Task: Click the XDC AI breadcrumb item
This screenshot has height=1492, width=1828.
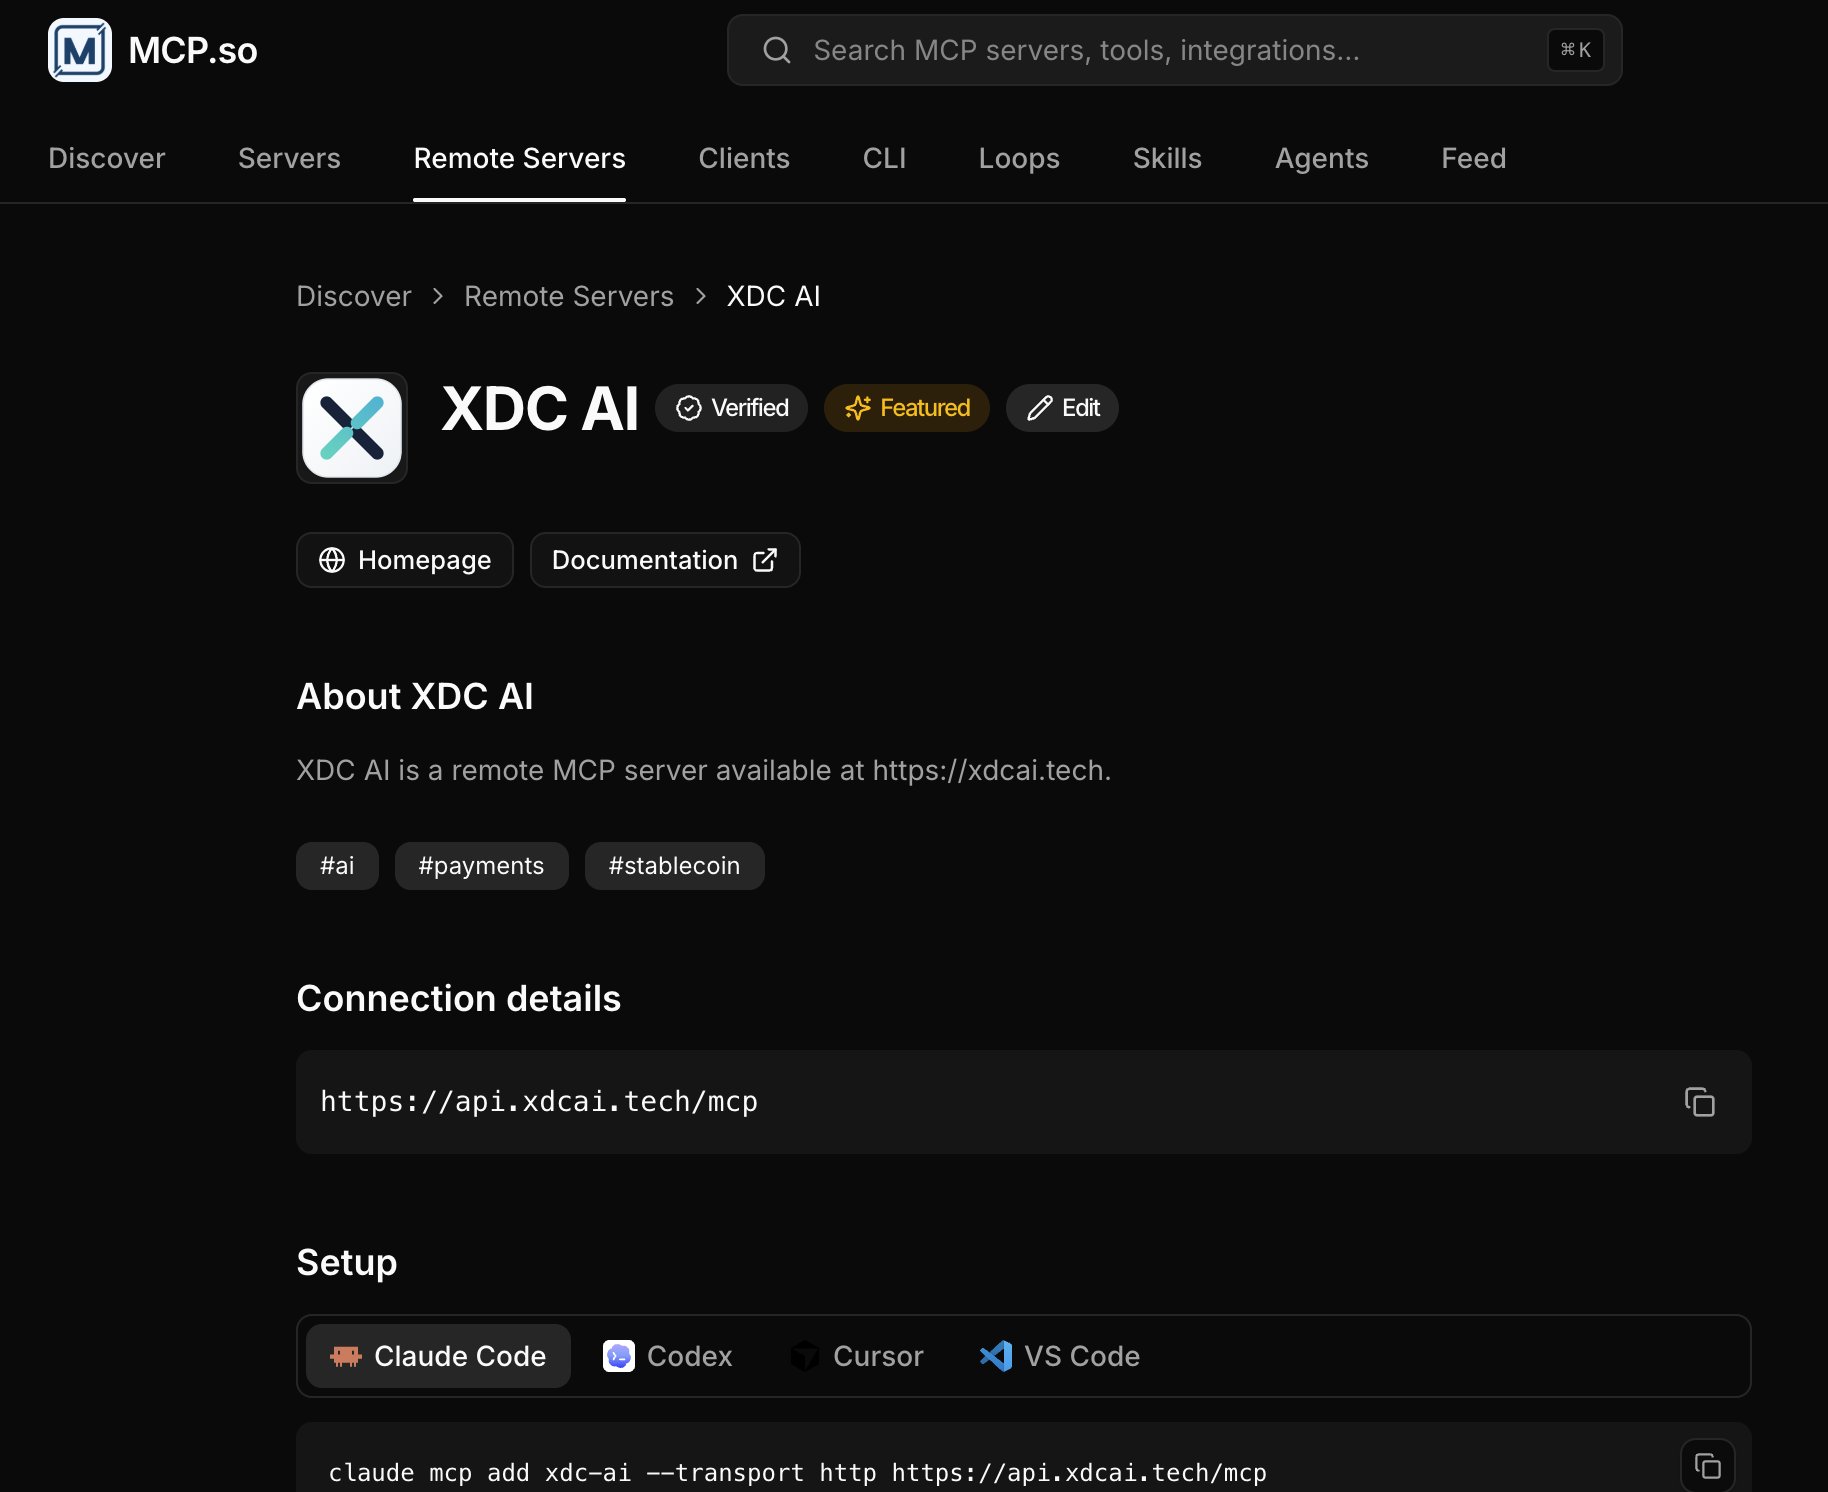Action: (773, 296)
